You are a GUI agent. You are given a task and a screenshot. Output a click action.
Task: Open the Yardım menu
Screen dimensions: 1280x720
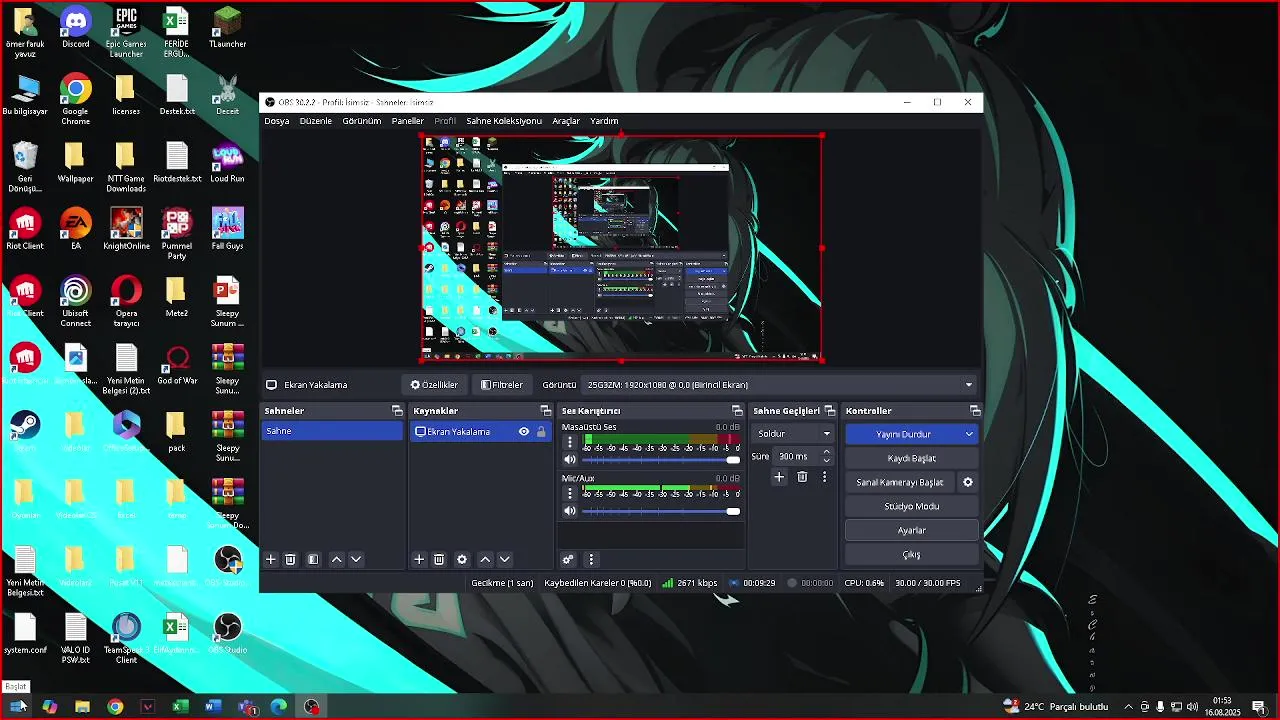point(604,121)
